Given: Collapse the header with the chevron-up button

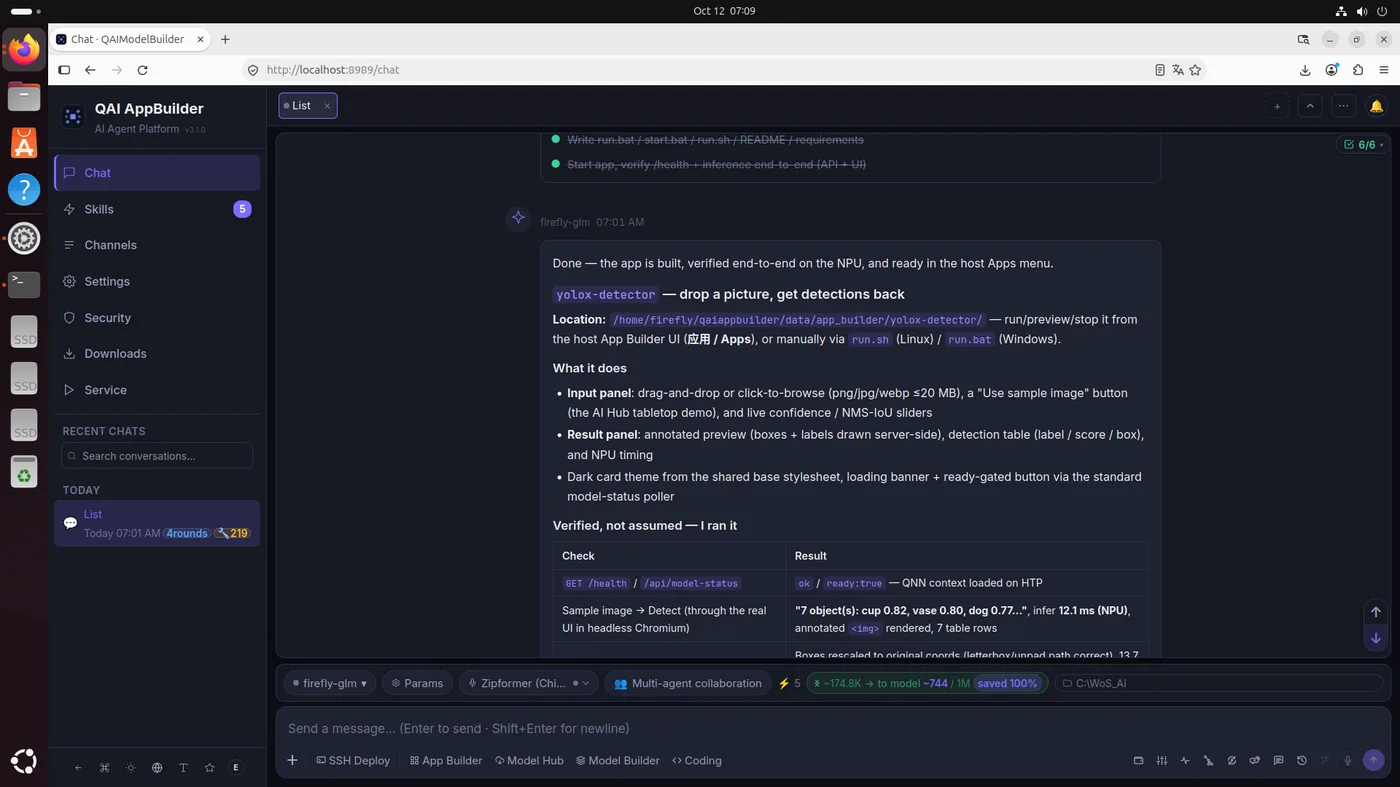Looking at the screenshot, I should pos(1310,106).
